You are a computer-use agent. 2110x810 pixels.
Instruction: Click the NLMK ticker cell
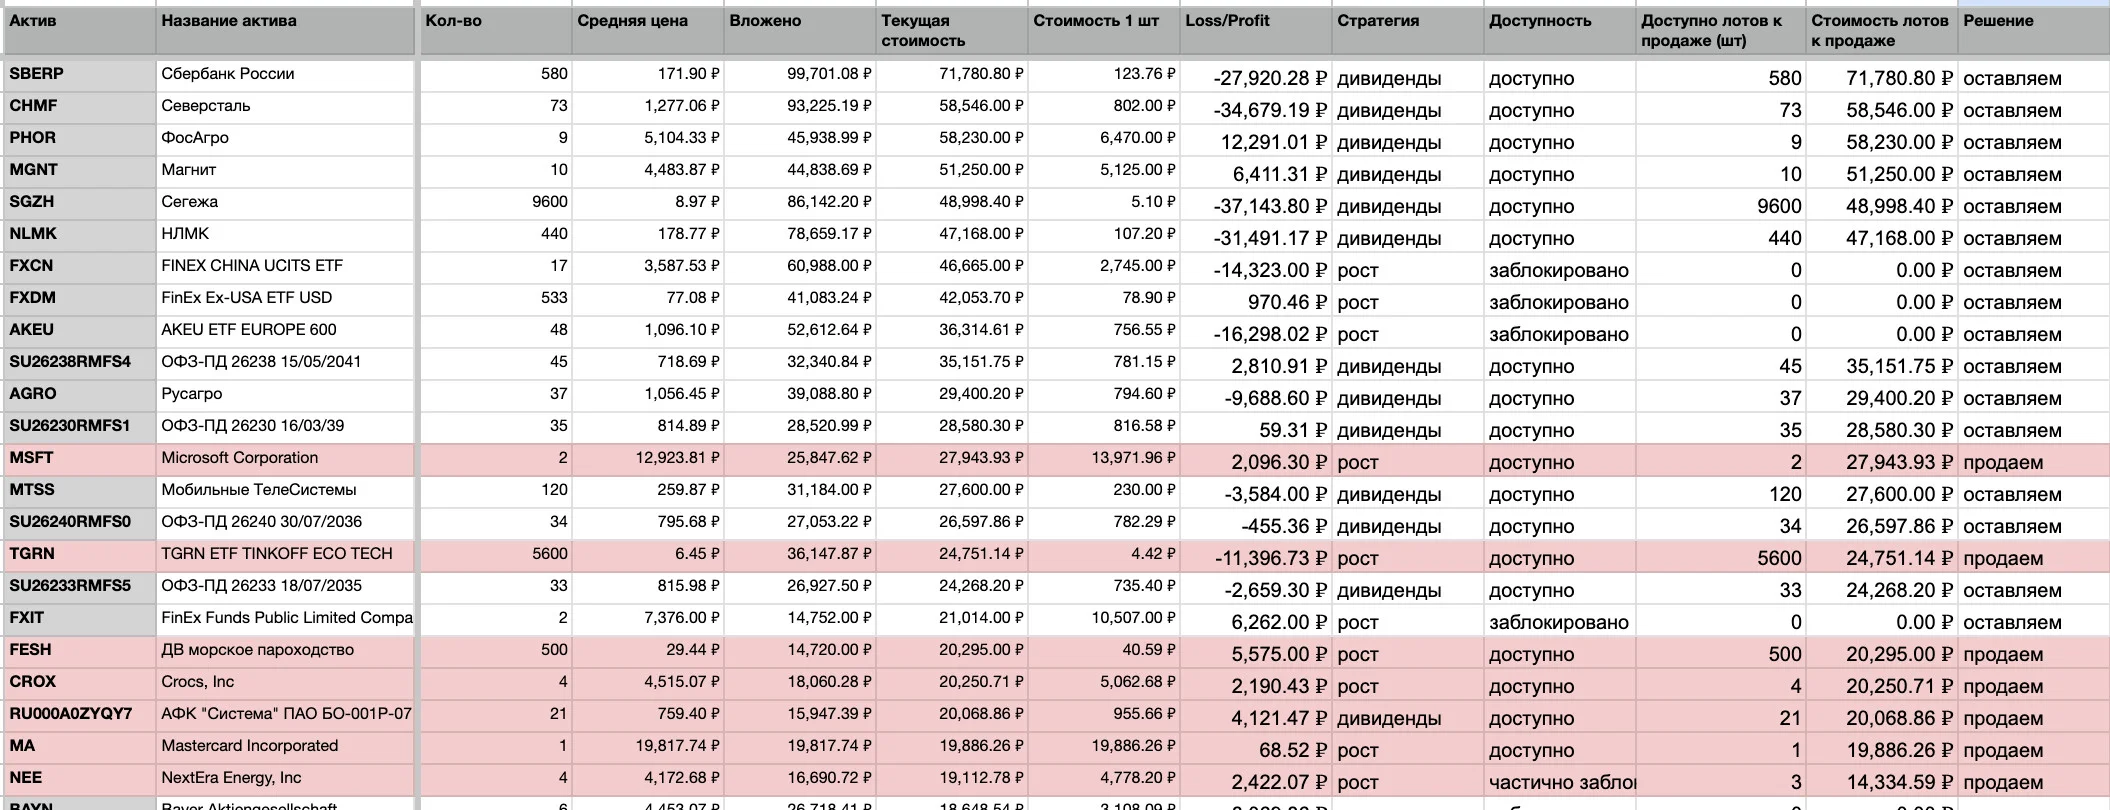pos(79,235)
